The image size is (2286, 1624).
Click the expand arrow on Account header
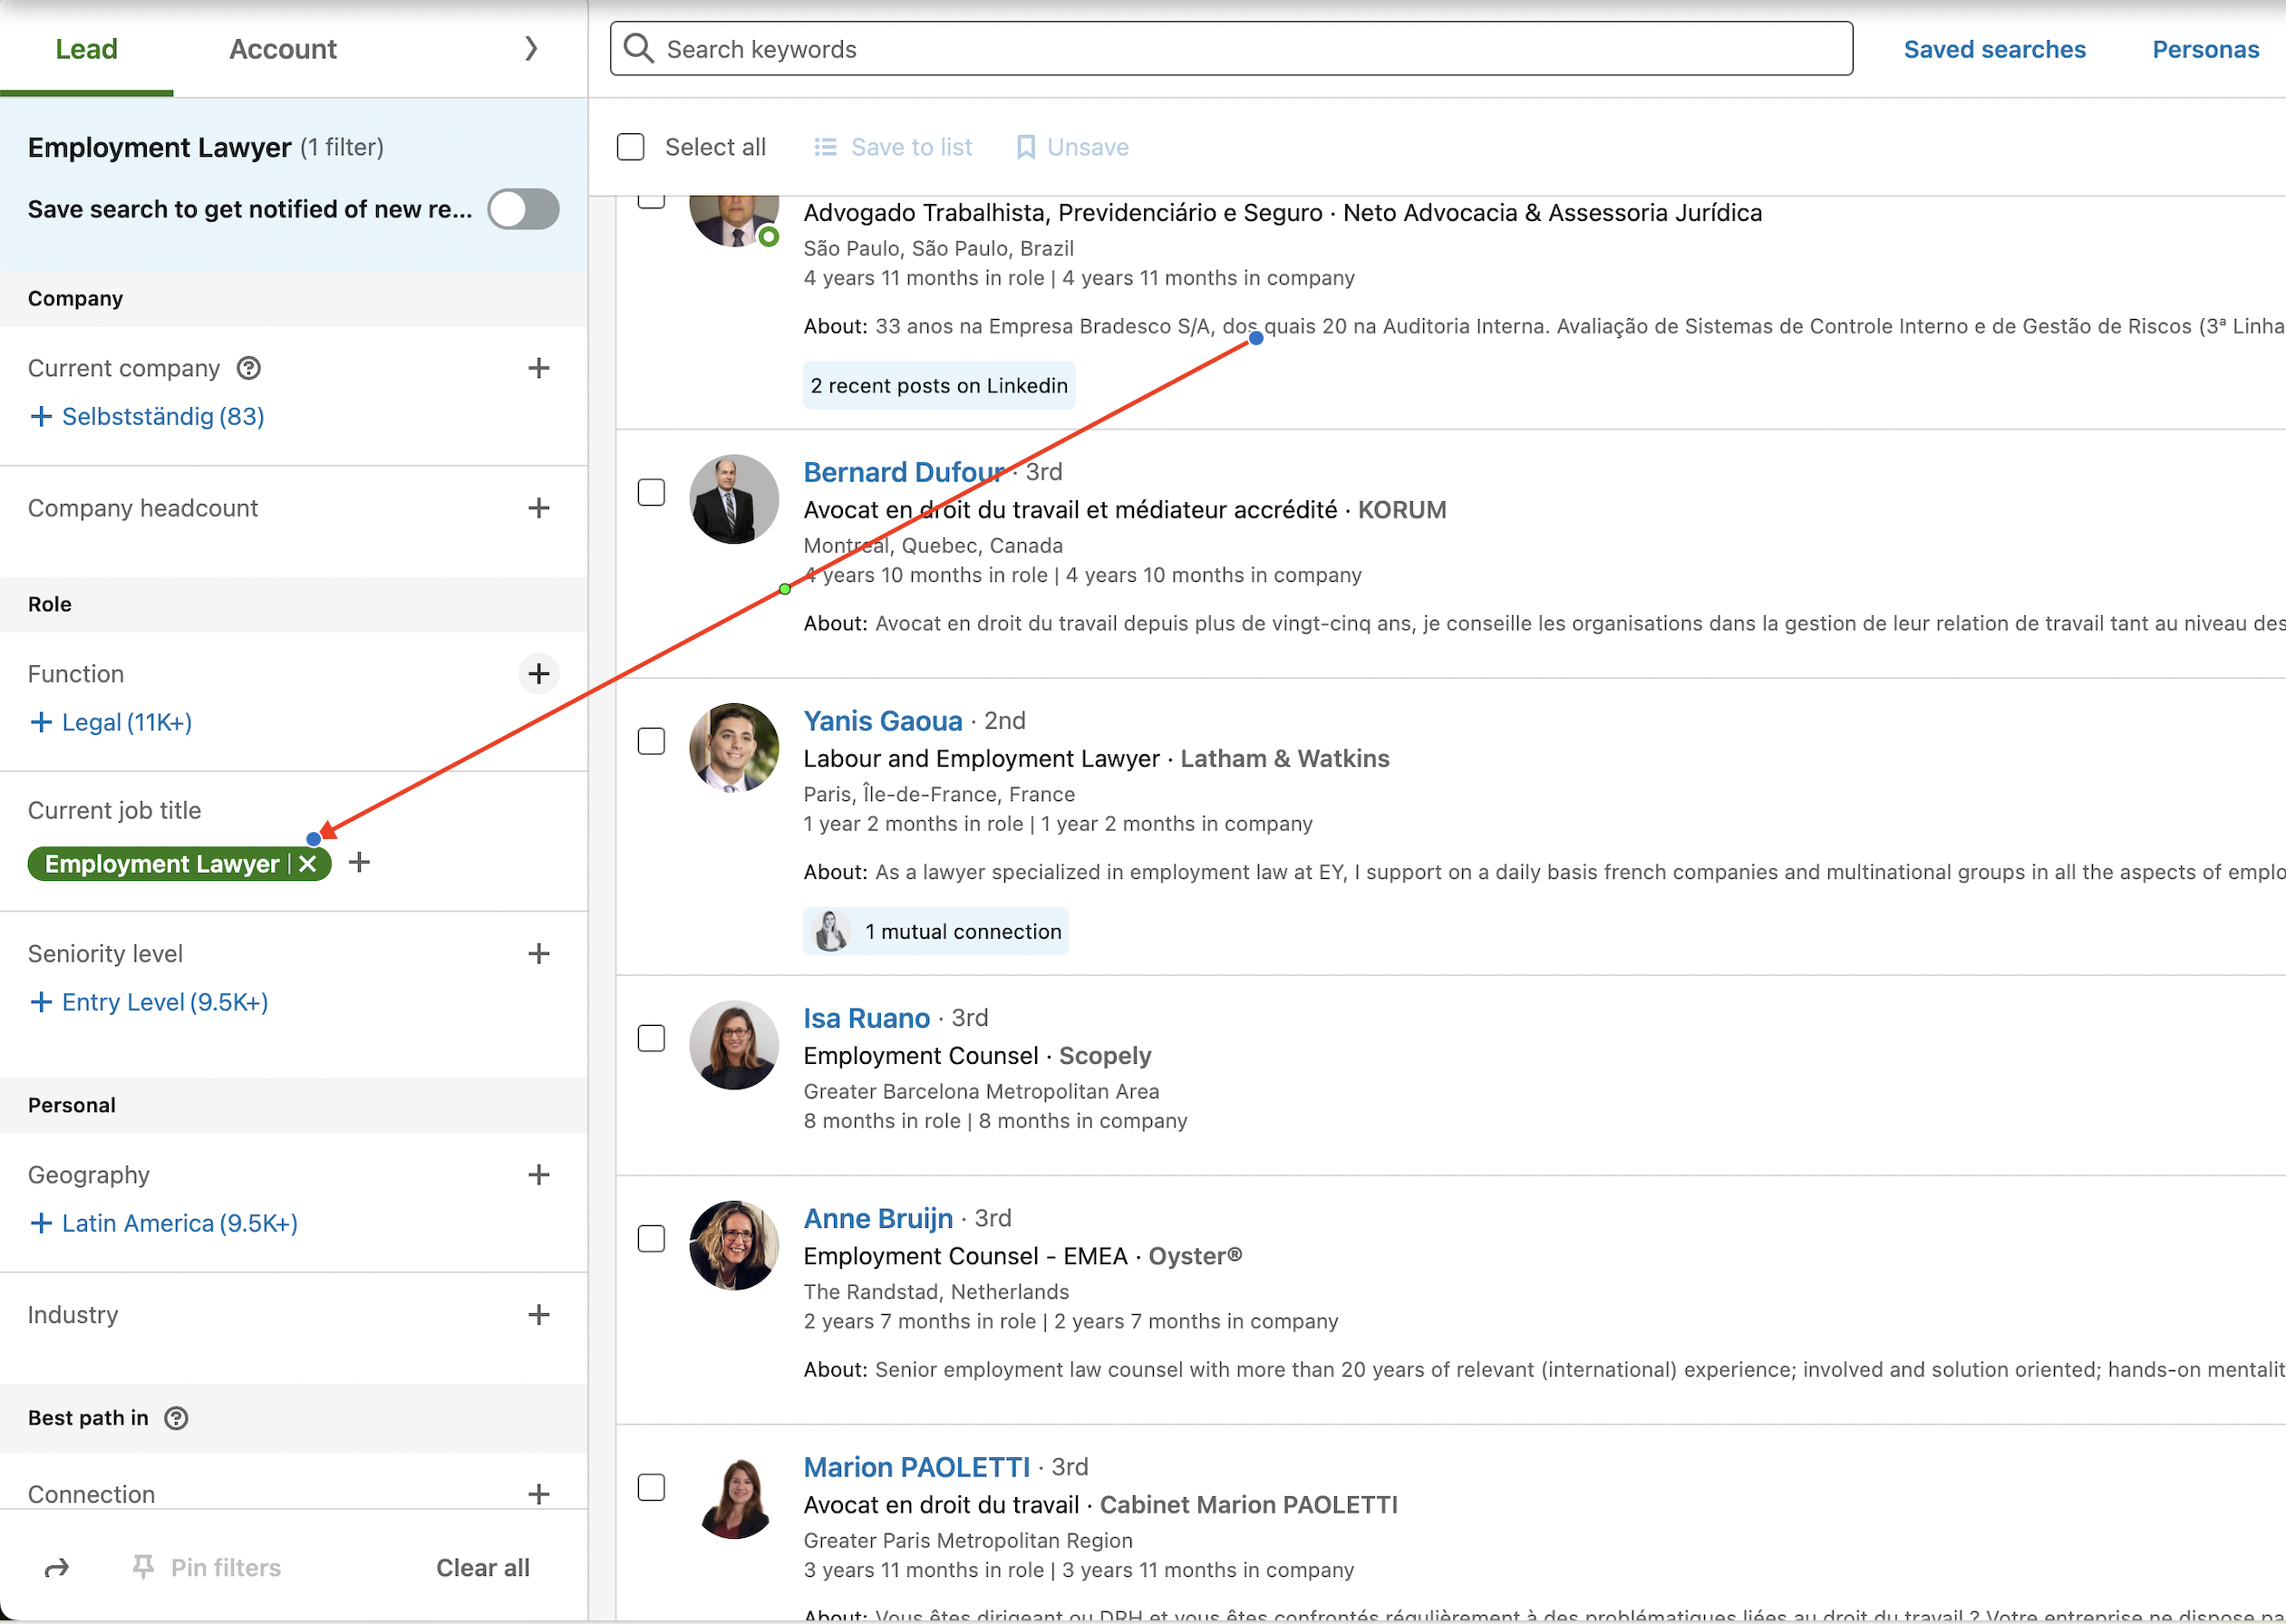pos(530,47)
